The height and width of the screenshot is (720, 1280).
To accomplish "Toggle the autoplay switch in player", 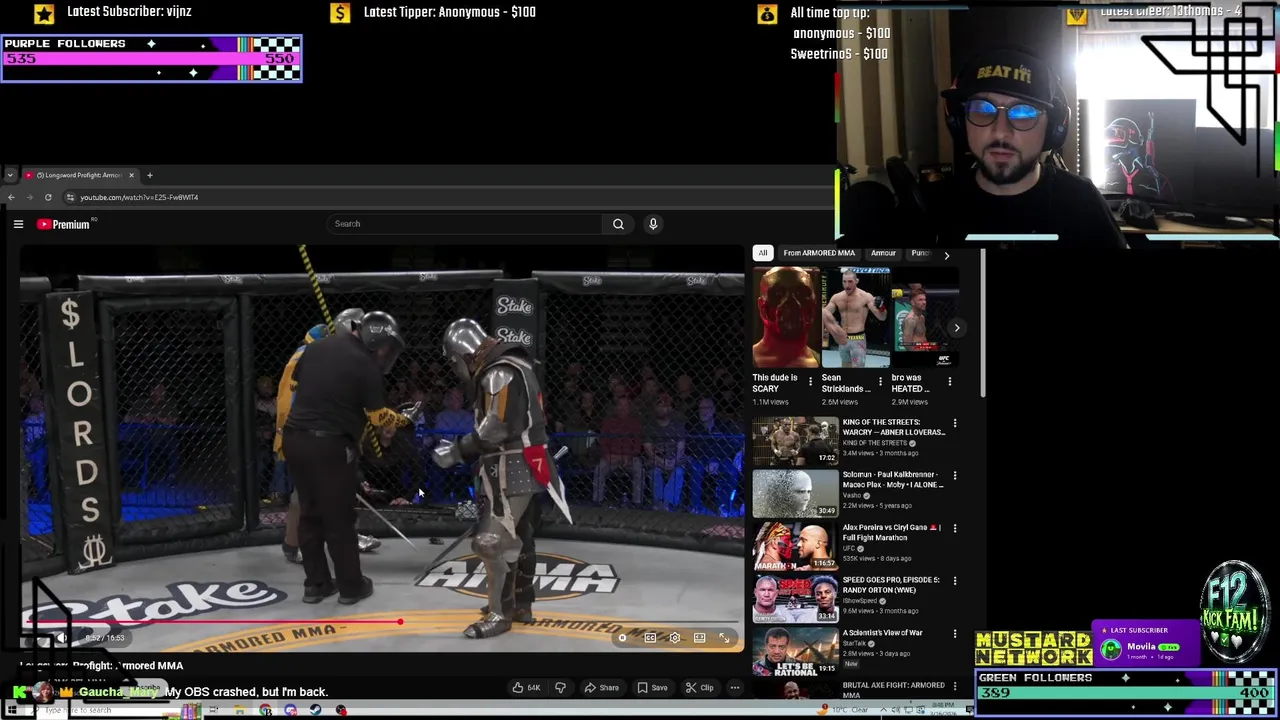I will pos(622,638).
